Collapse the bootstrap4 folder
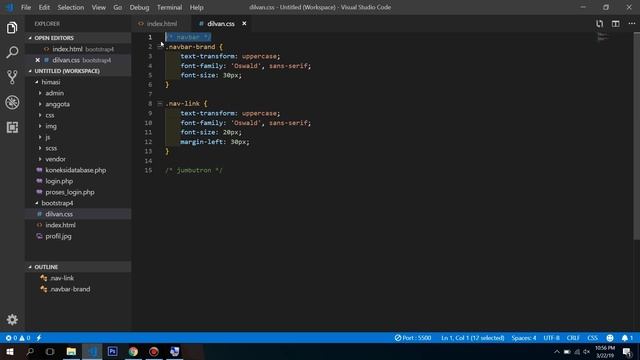 [37, 203]
